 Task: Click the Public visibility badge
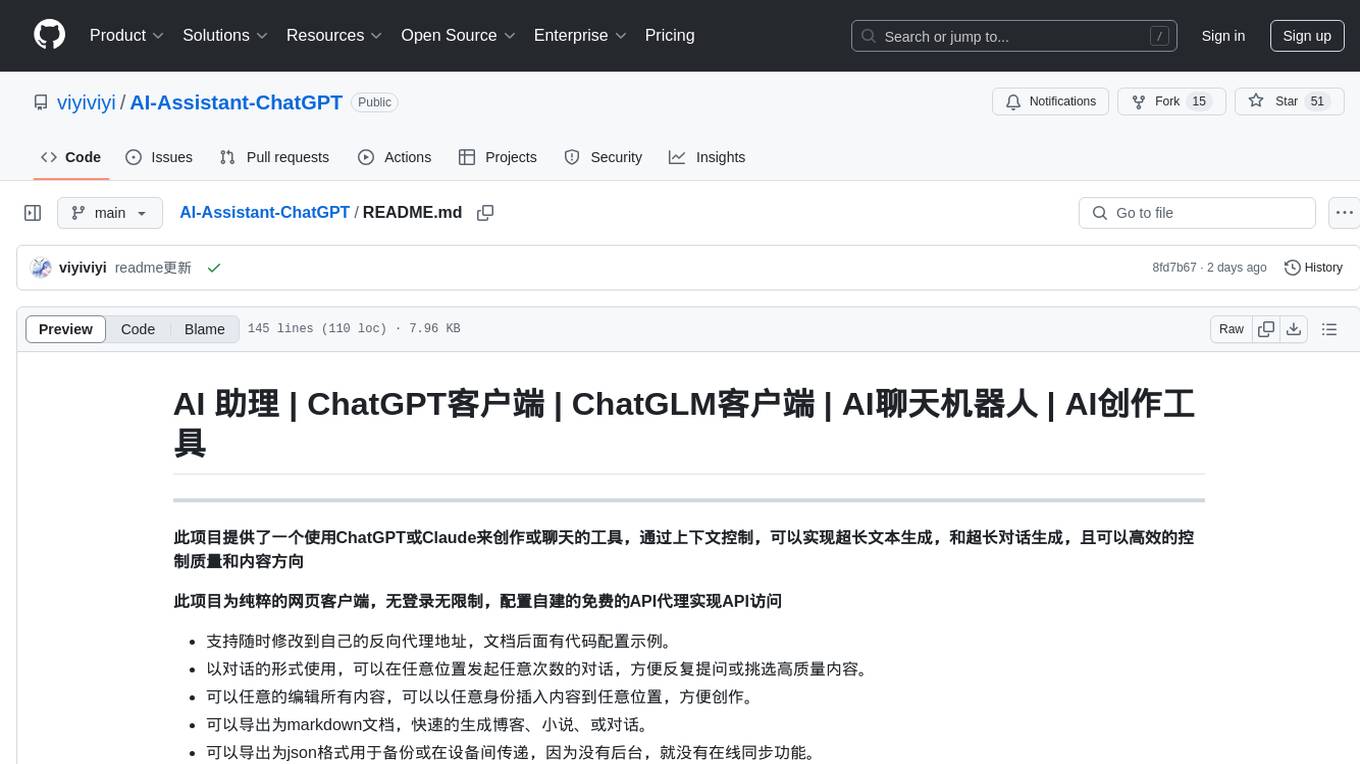[x=375, y=102]
